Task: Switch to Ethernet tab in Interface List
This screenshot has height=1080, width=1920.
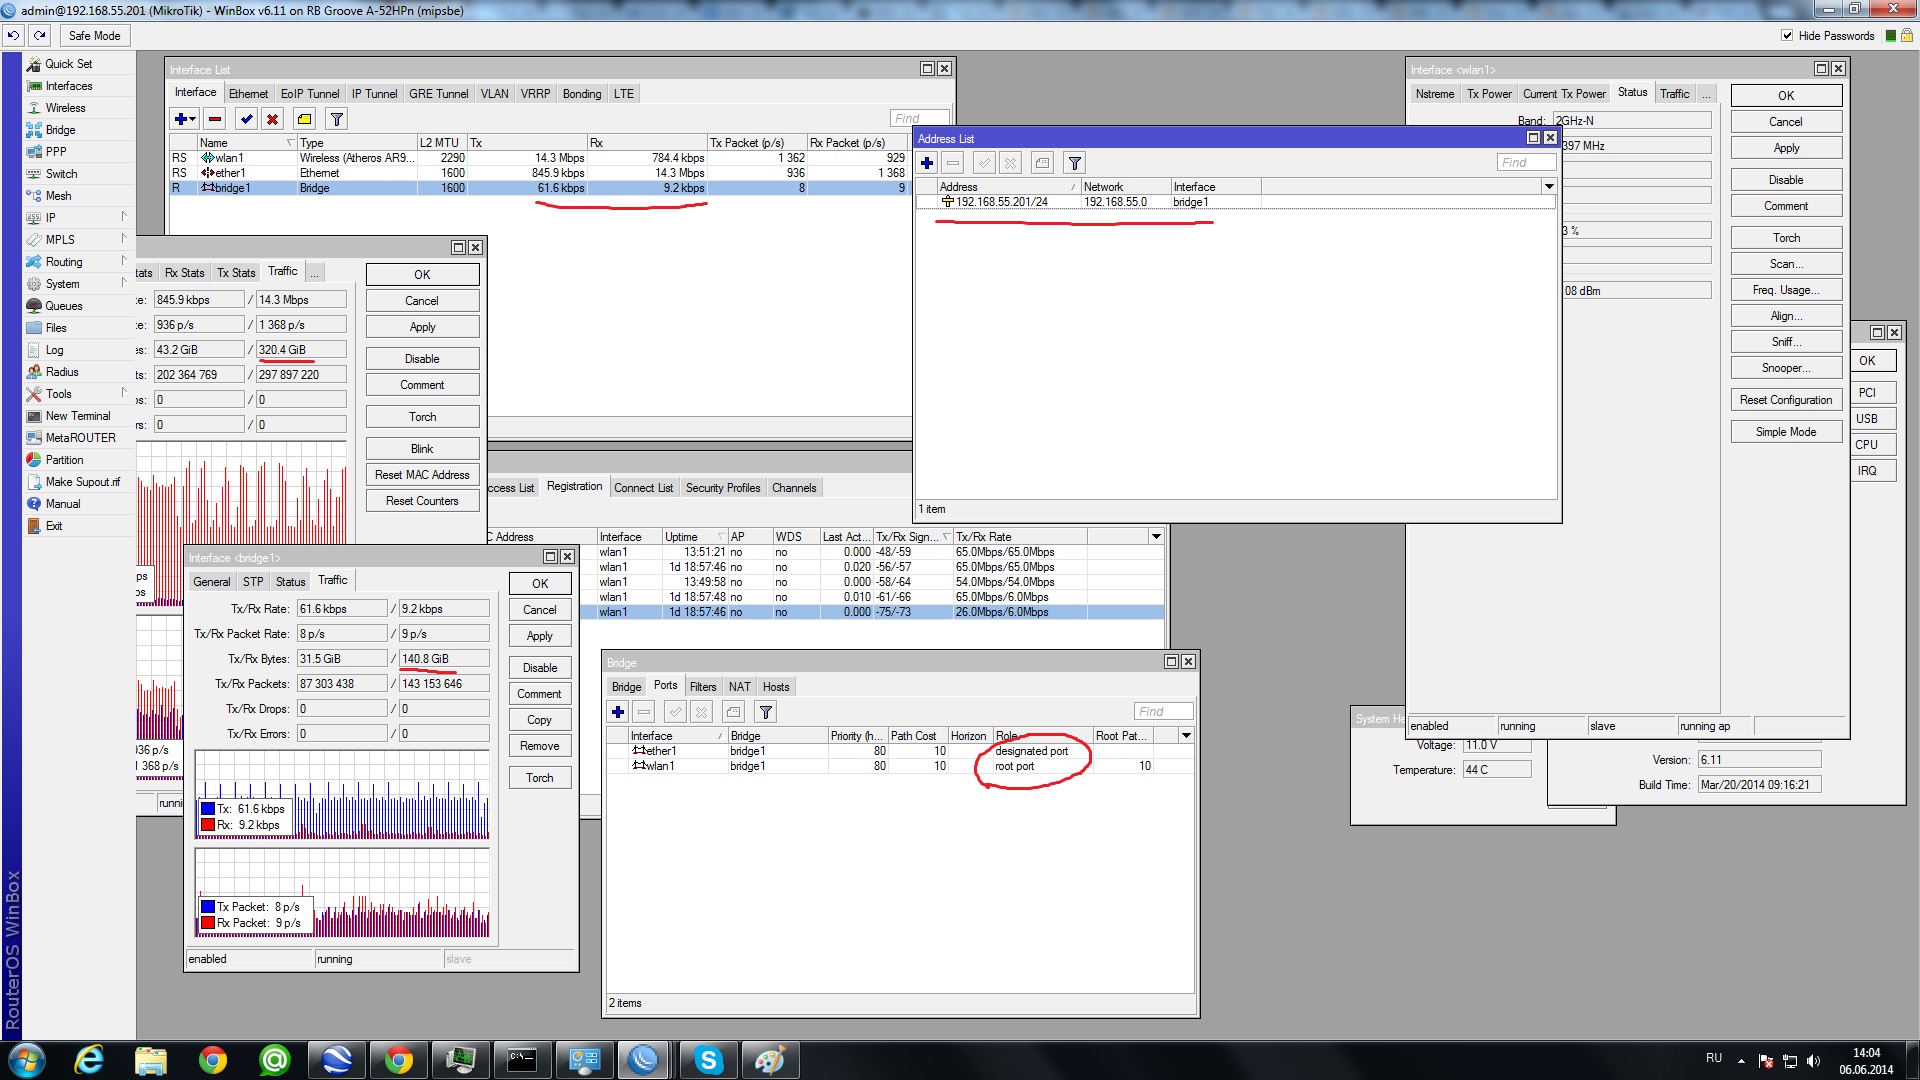Action: point(248,93)
